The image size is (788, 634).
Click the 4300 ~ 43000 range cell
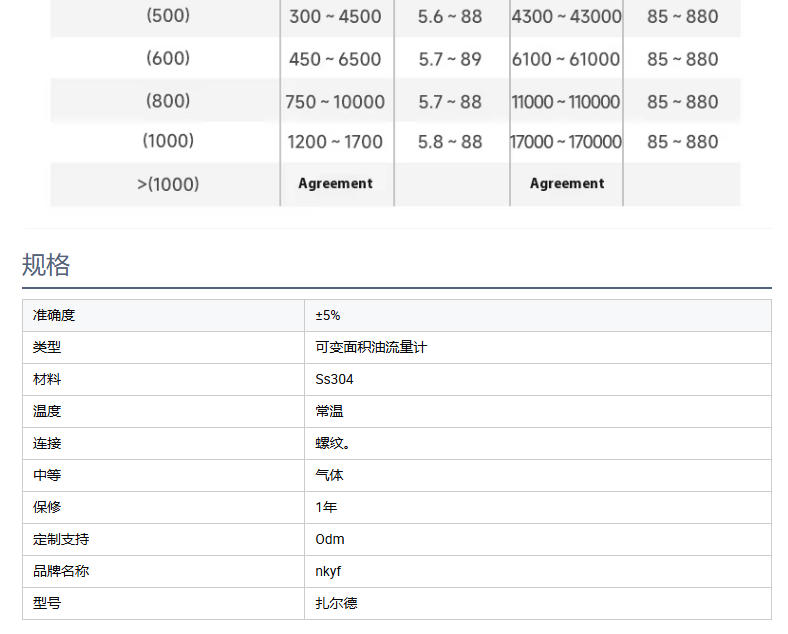pos(566,16)
